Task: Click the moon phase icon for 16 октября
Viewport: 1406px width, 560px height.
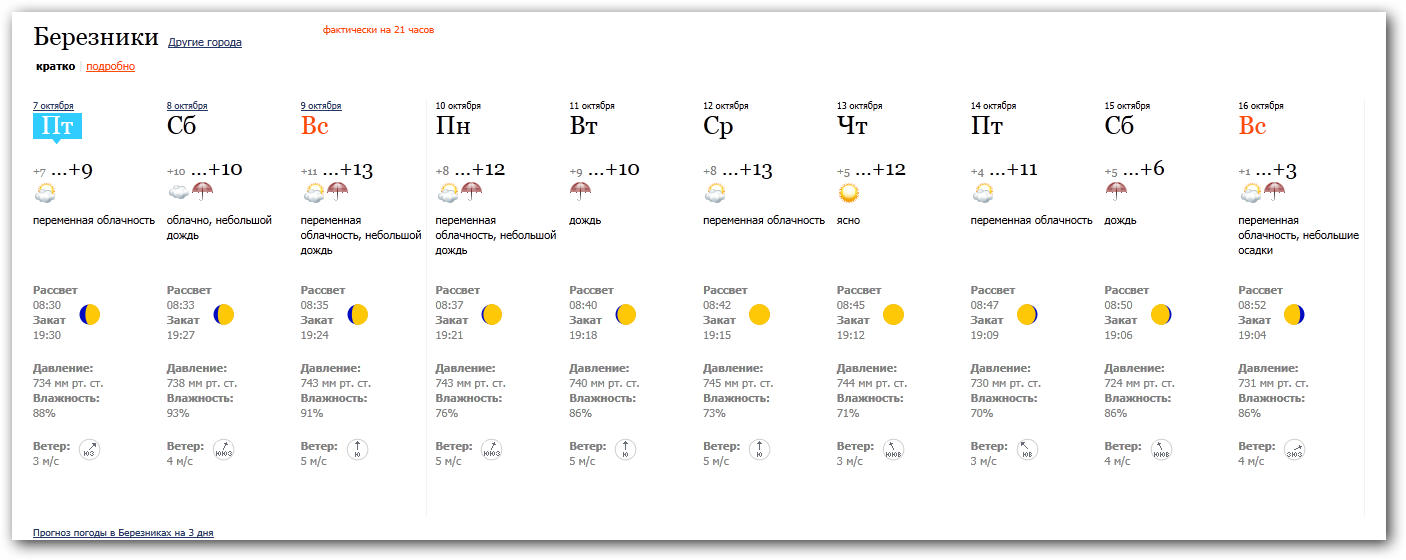Action: coord(1294,315)
